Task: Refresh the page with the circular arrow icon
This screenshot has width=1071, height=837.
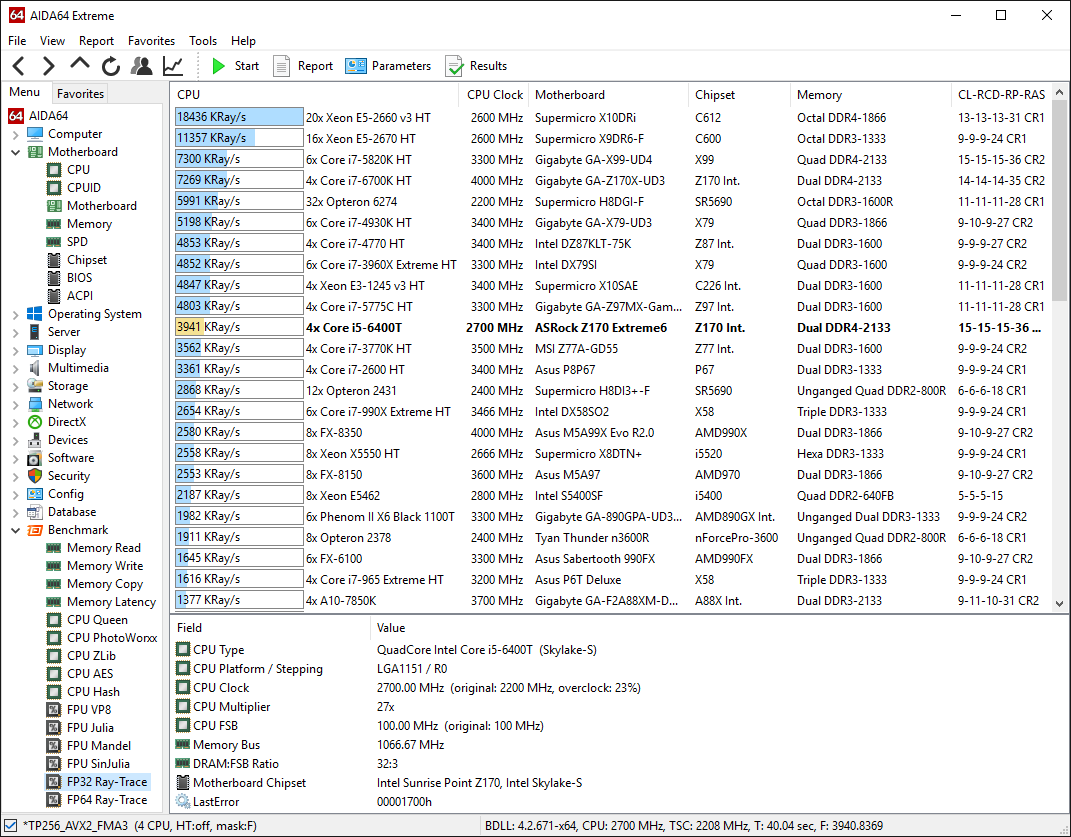Action: pos(111,66)
